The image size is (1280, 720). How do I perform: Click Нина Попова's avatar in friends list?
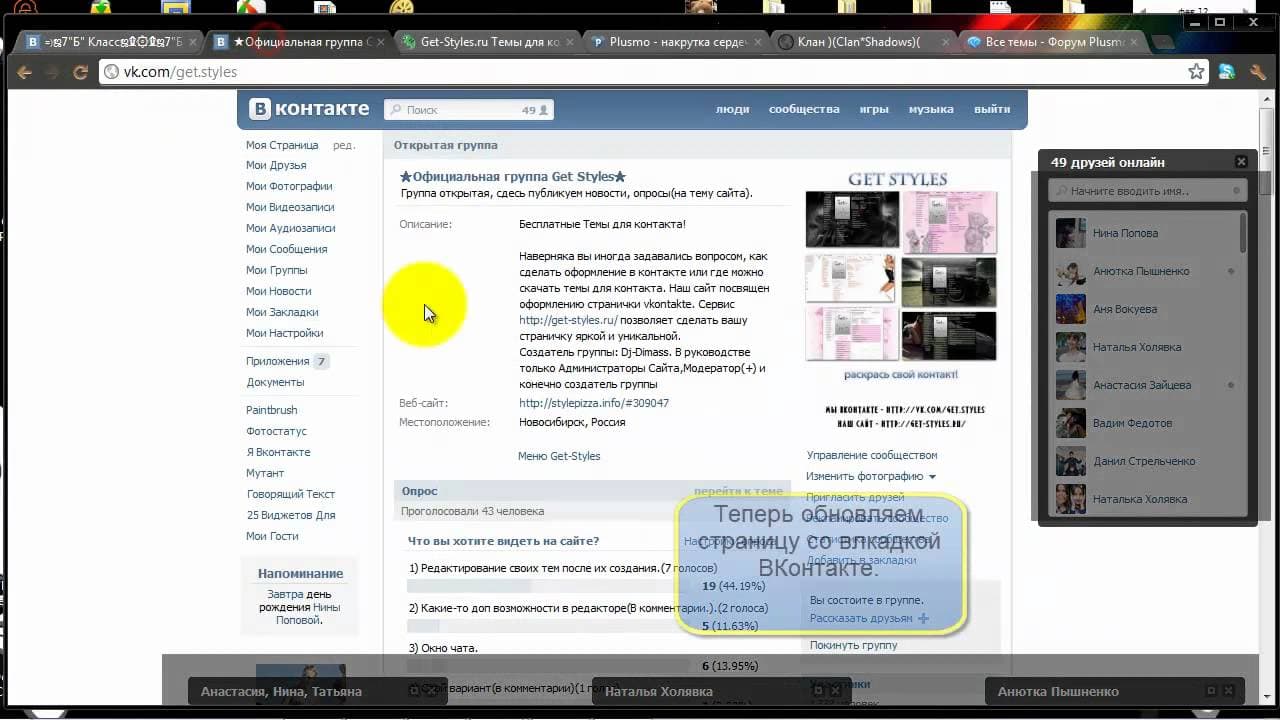click(1071, 233)
